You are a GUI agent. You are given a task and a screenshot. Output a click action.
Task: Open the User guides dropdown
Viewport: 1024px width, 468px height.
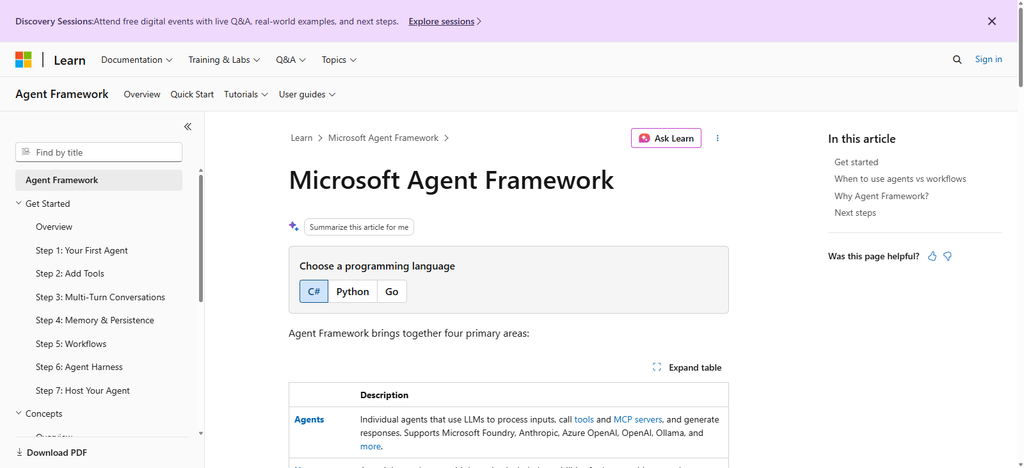(x=307, y=94)
